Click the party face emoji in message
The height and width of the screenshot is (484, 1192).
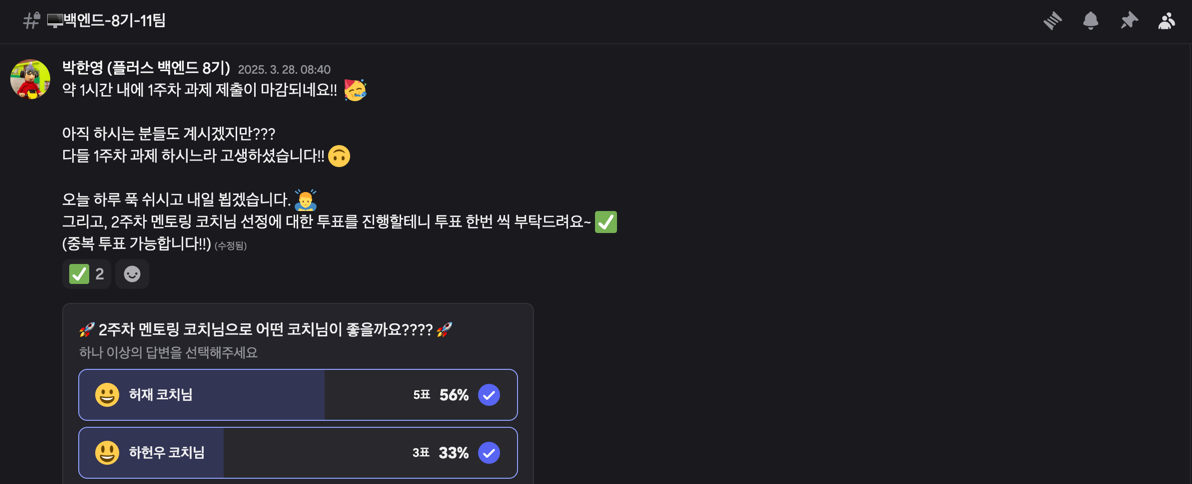(354, 90)
